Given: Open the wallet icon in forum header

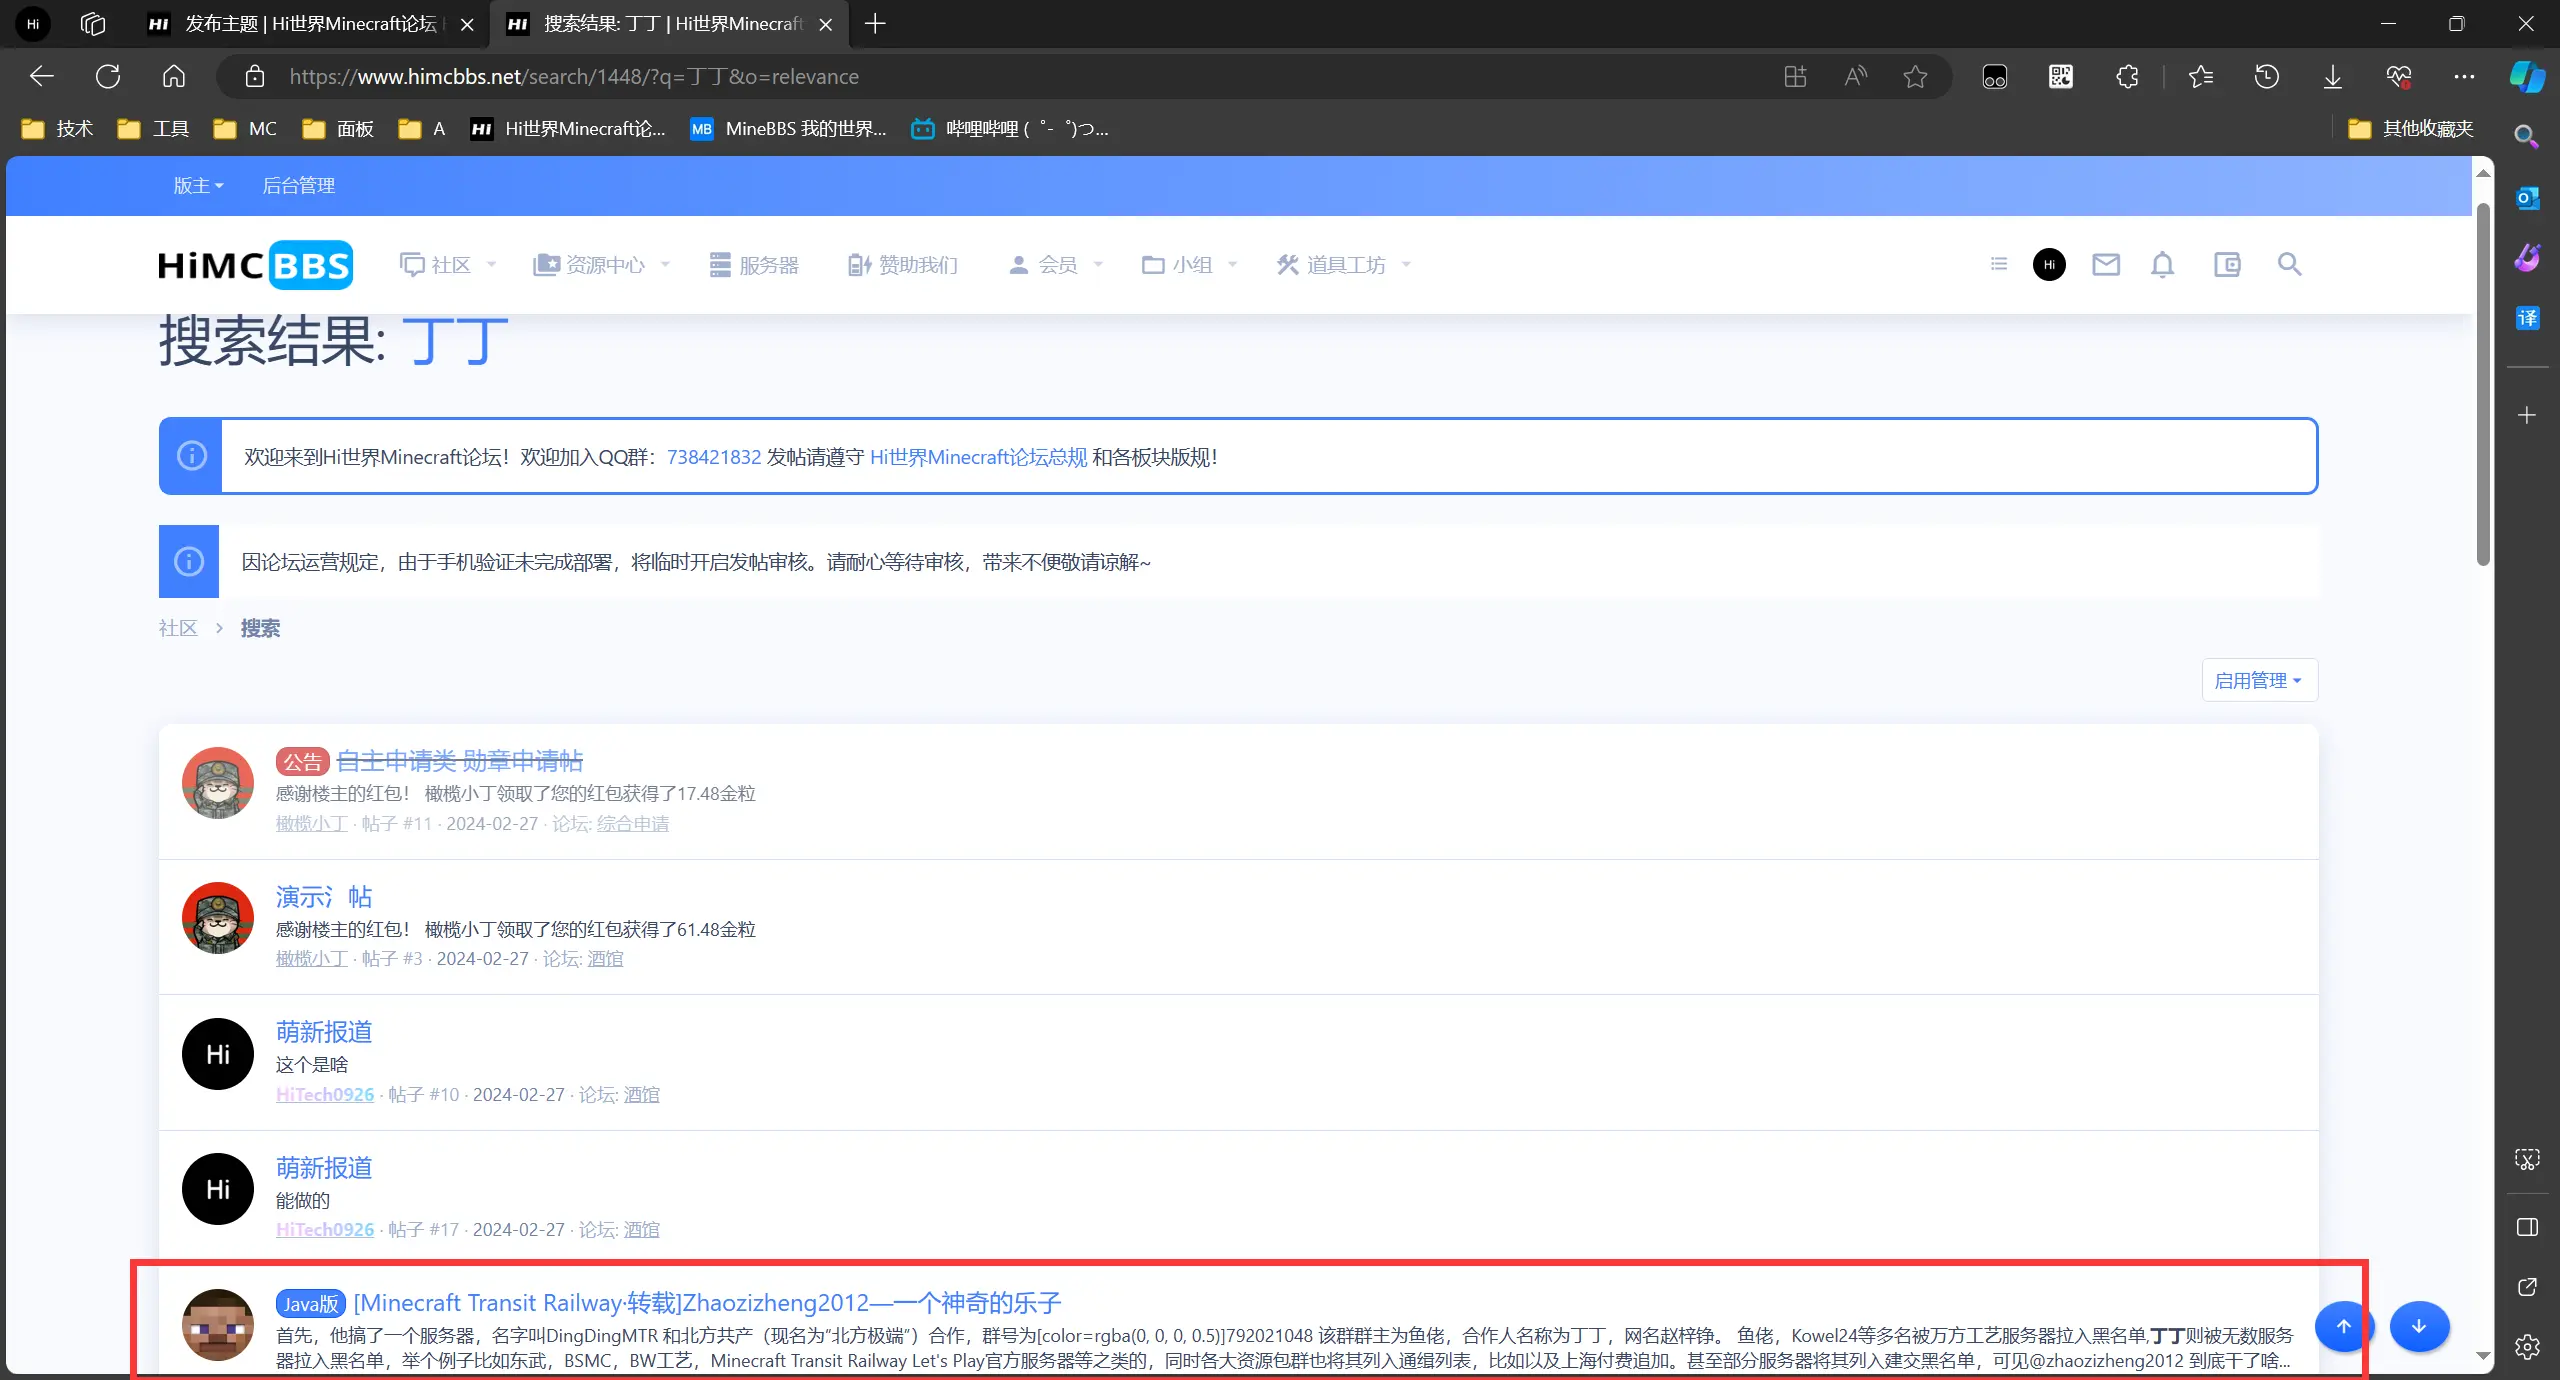Looking at the screenshot, I should pos(2227,265).
